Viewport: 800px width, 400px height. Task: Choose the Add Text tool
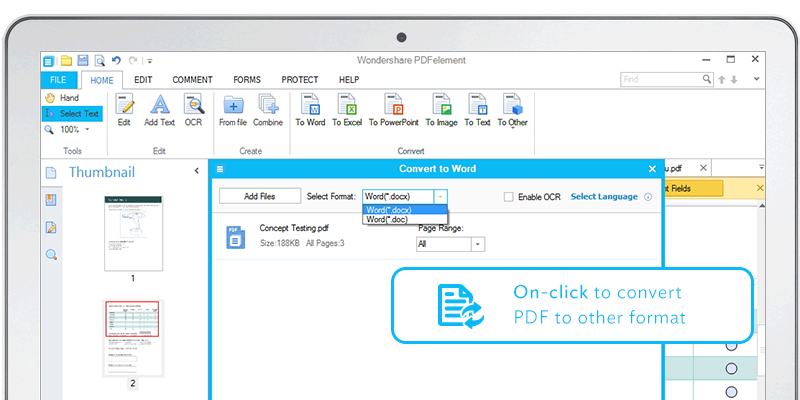160,110
